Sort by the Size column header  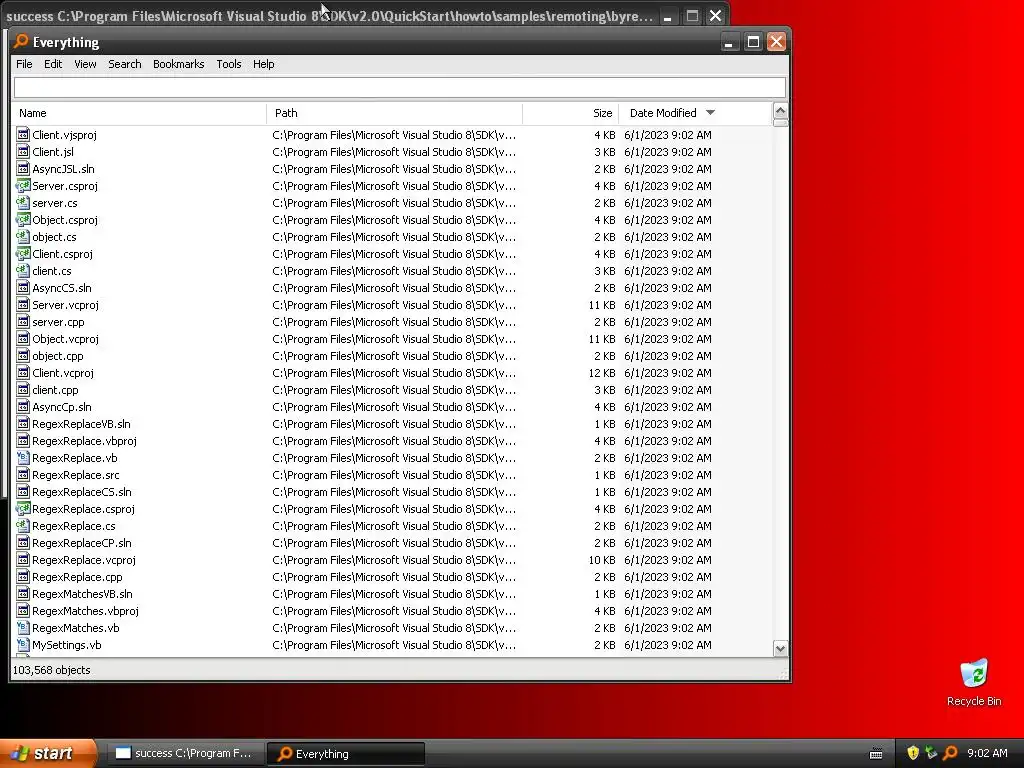[570, 113]
